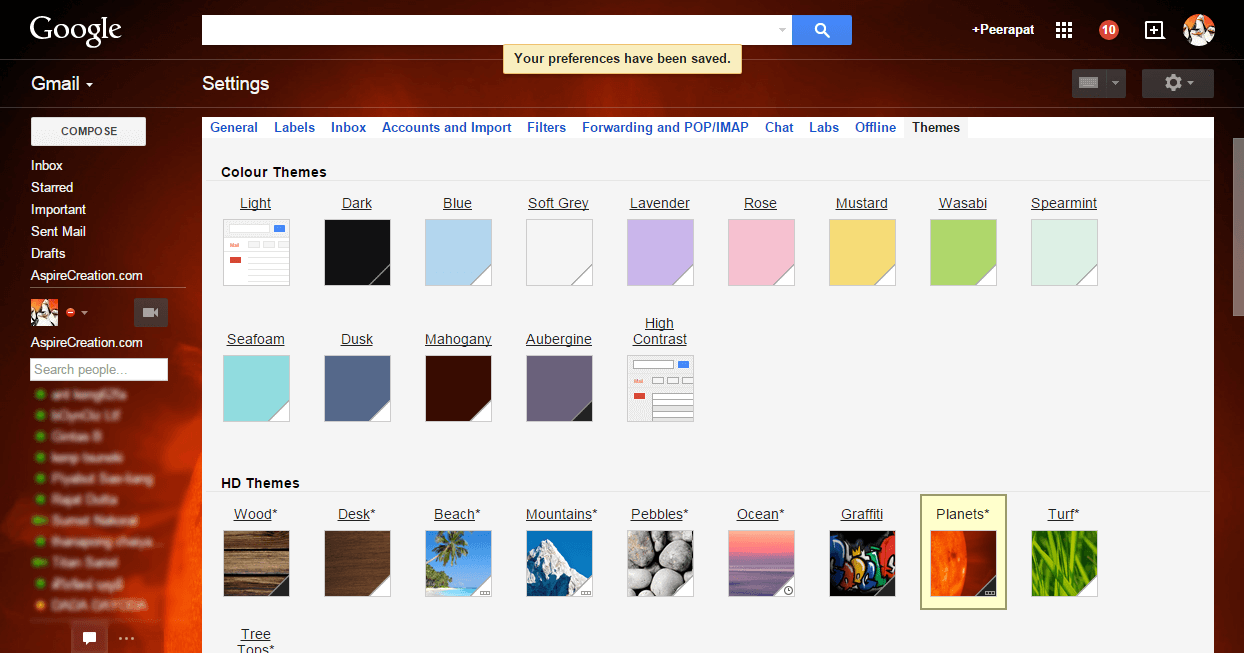Click the Google logo

[x=75, y=30]
